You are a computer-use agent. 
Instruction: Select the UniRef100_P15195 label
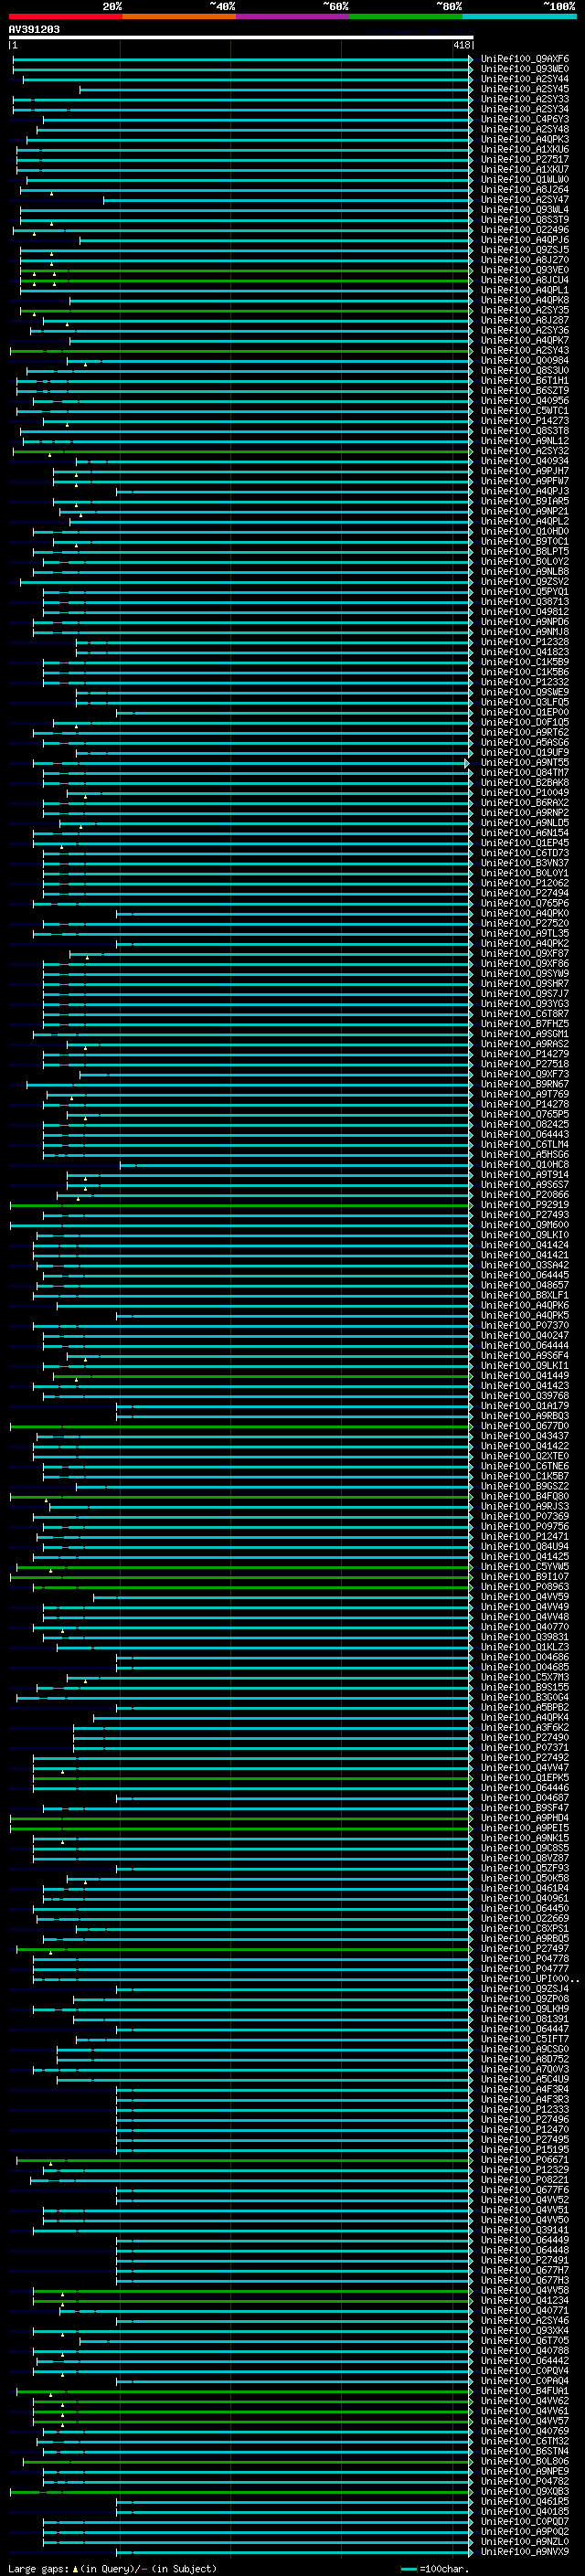[x=525, y=2150]
